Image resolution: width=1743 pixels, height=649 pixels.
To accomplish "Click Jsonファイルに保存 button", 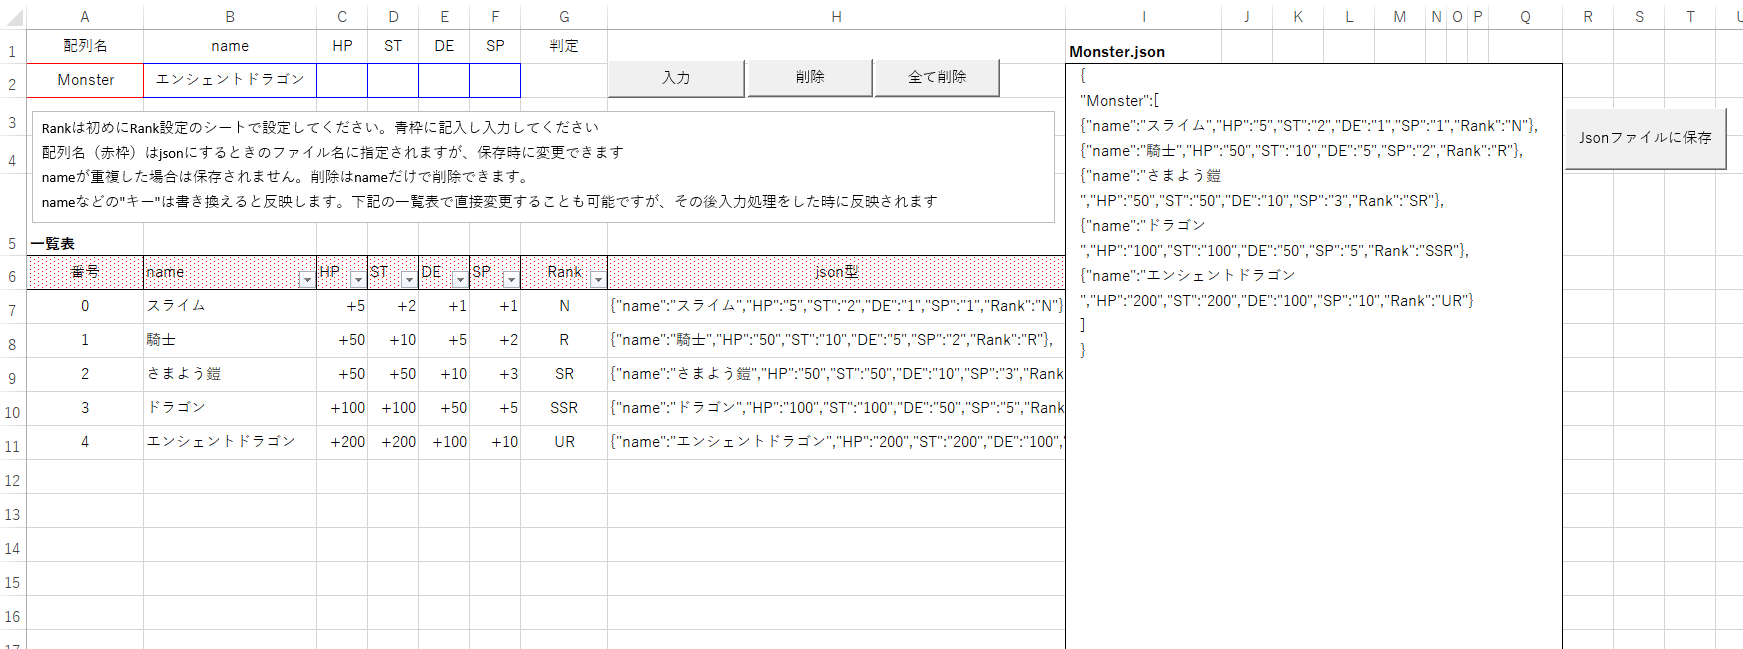I will click(1645, 138).
